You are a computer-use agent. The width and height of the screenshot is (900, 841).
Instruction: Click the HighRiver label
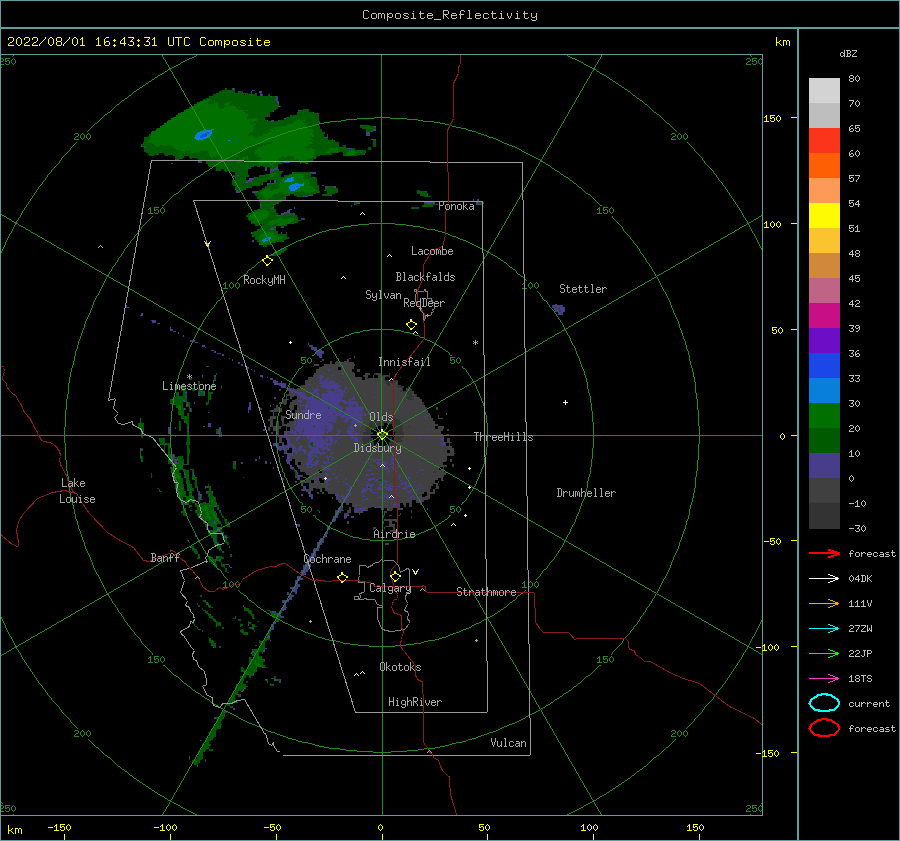click(x=415, y=702)
